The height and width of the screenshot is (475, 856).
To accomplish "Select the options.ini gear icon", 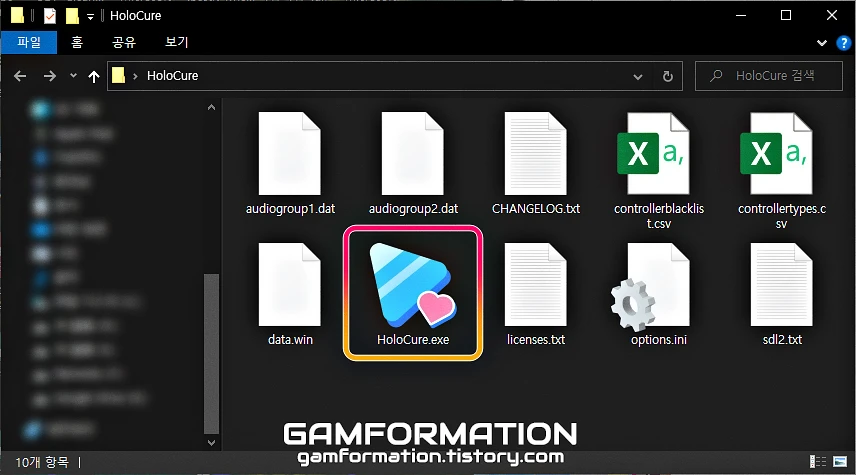I will [x=651, y=287].
